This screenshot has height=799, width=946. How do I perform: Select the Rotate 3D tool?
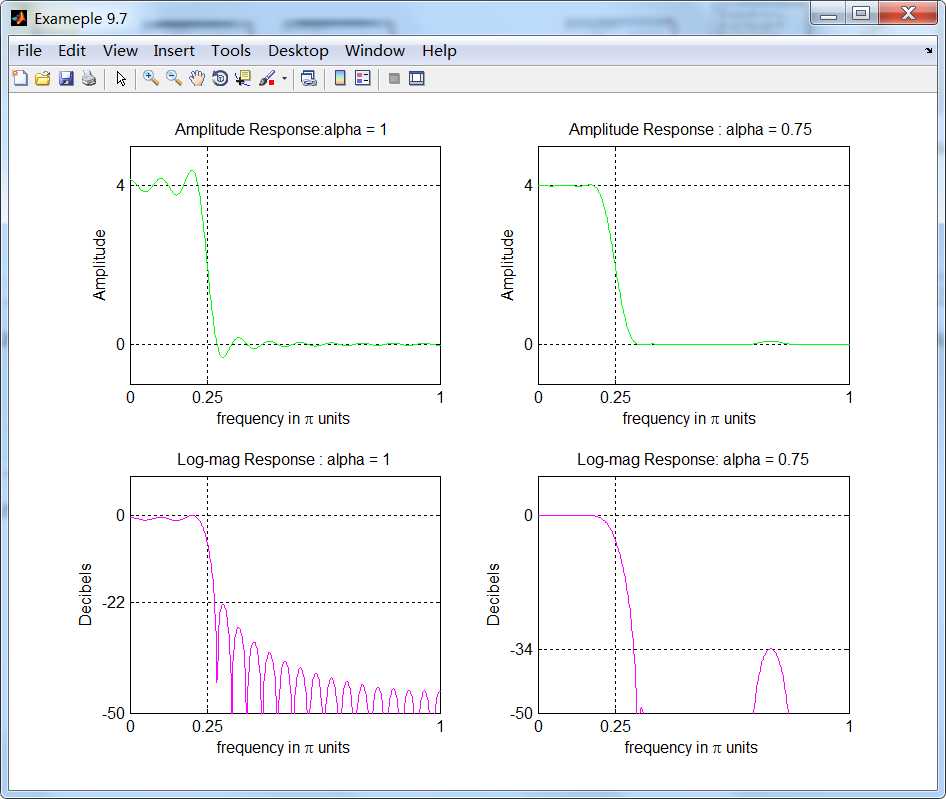click(220, 78)
